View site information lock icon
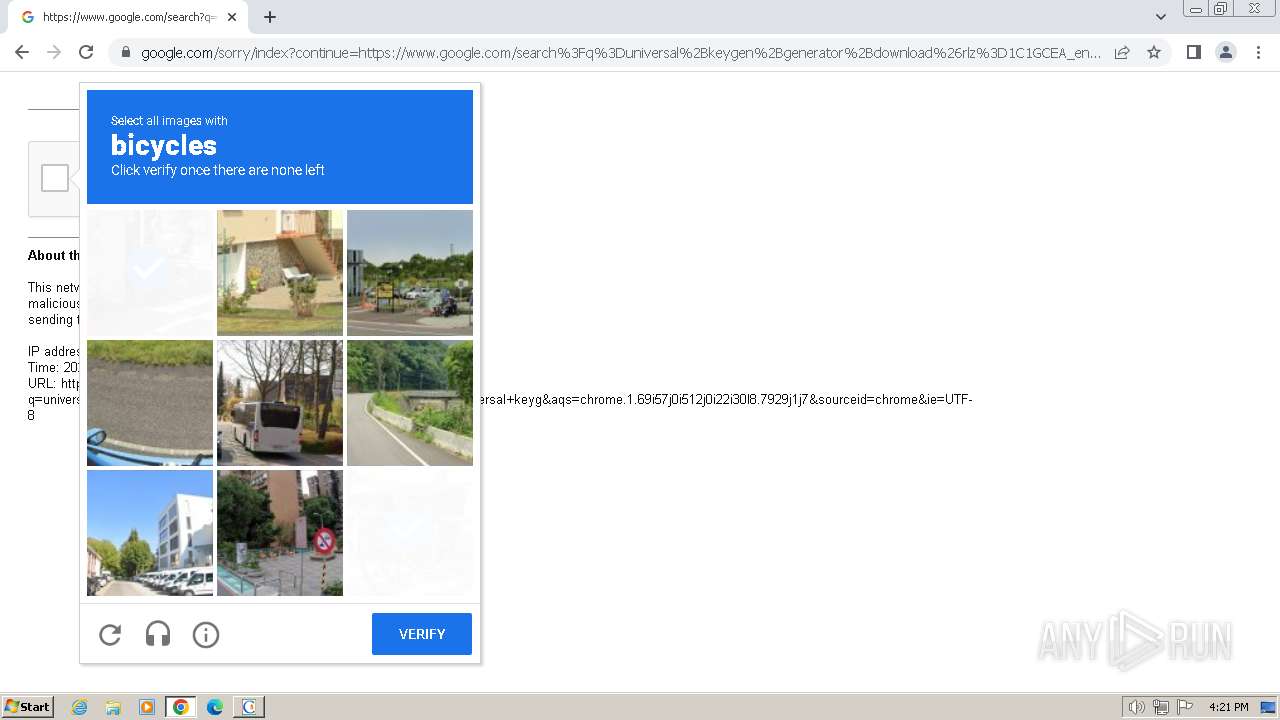Viewport: 1280px width, 720px height. tap(125, 53)
